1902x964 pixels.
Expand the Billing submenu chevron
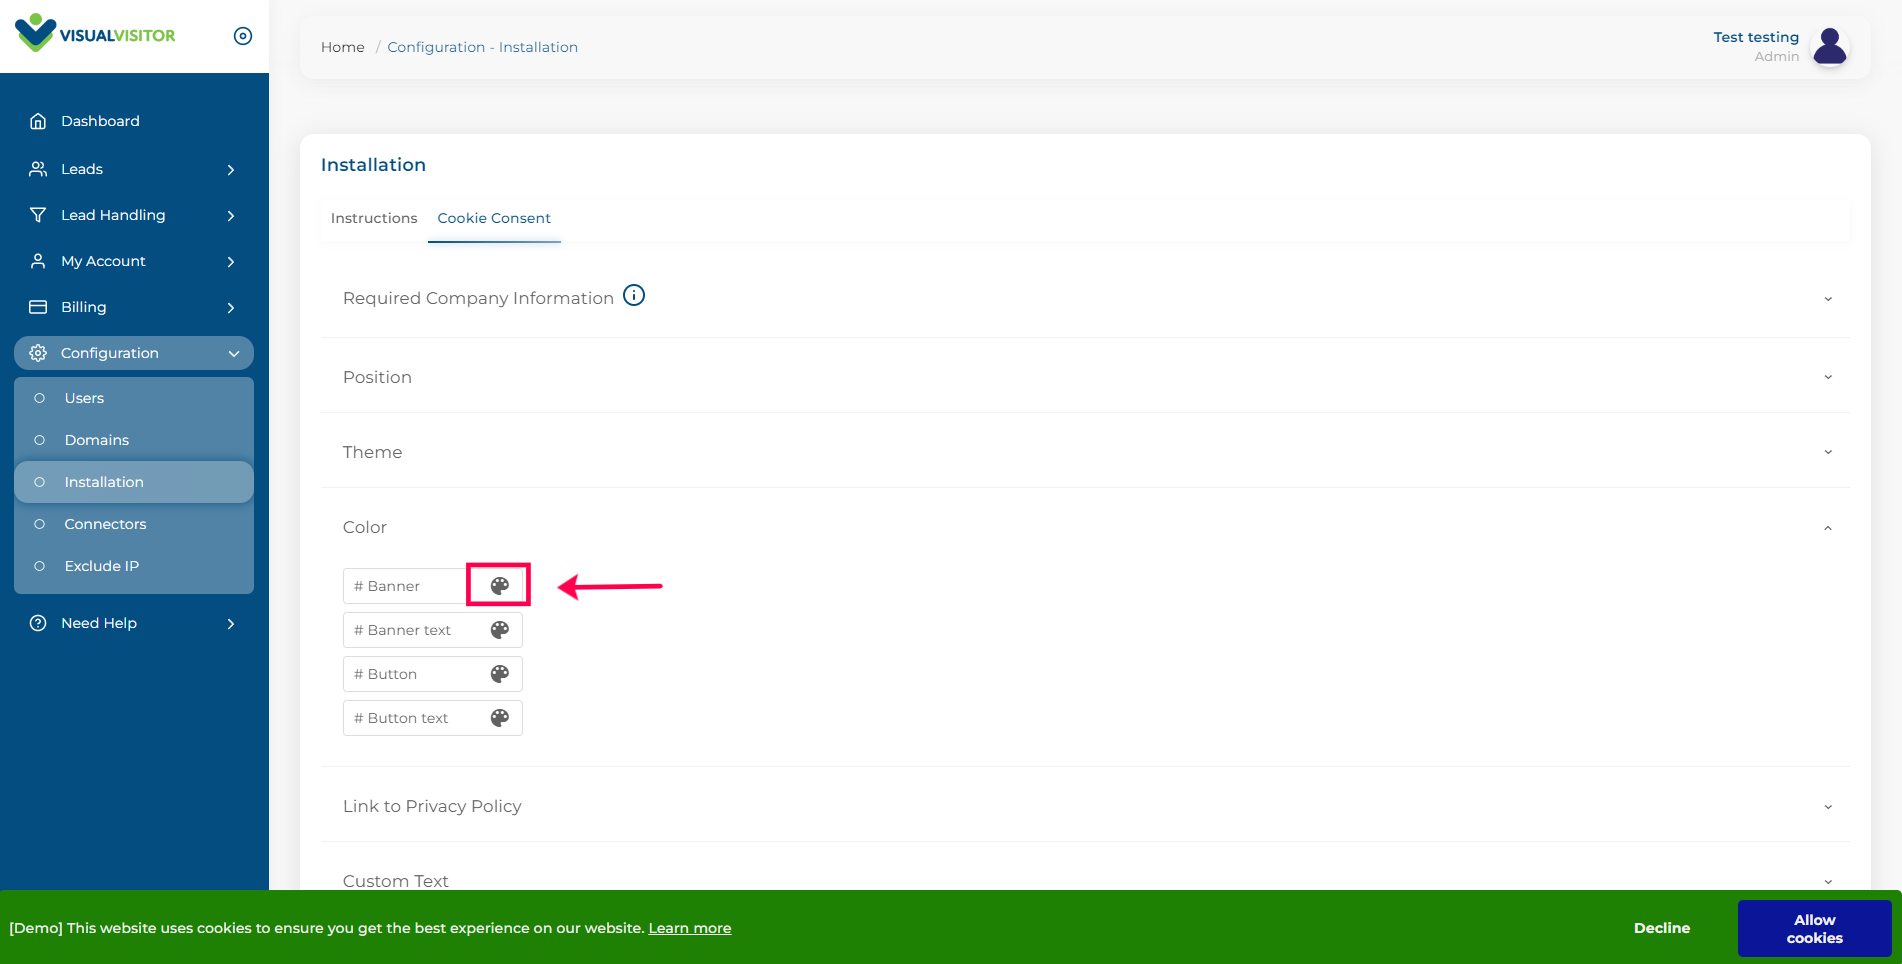231,308
